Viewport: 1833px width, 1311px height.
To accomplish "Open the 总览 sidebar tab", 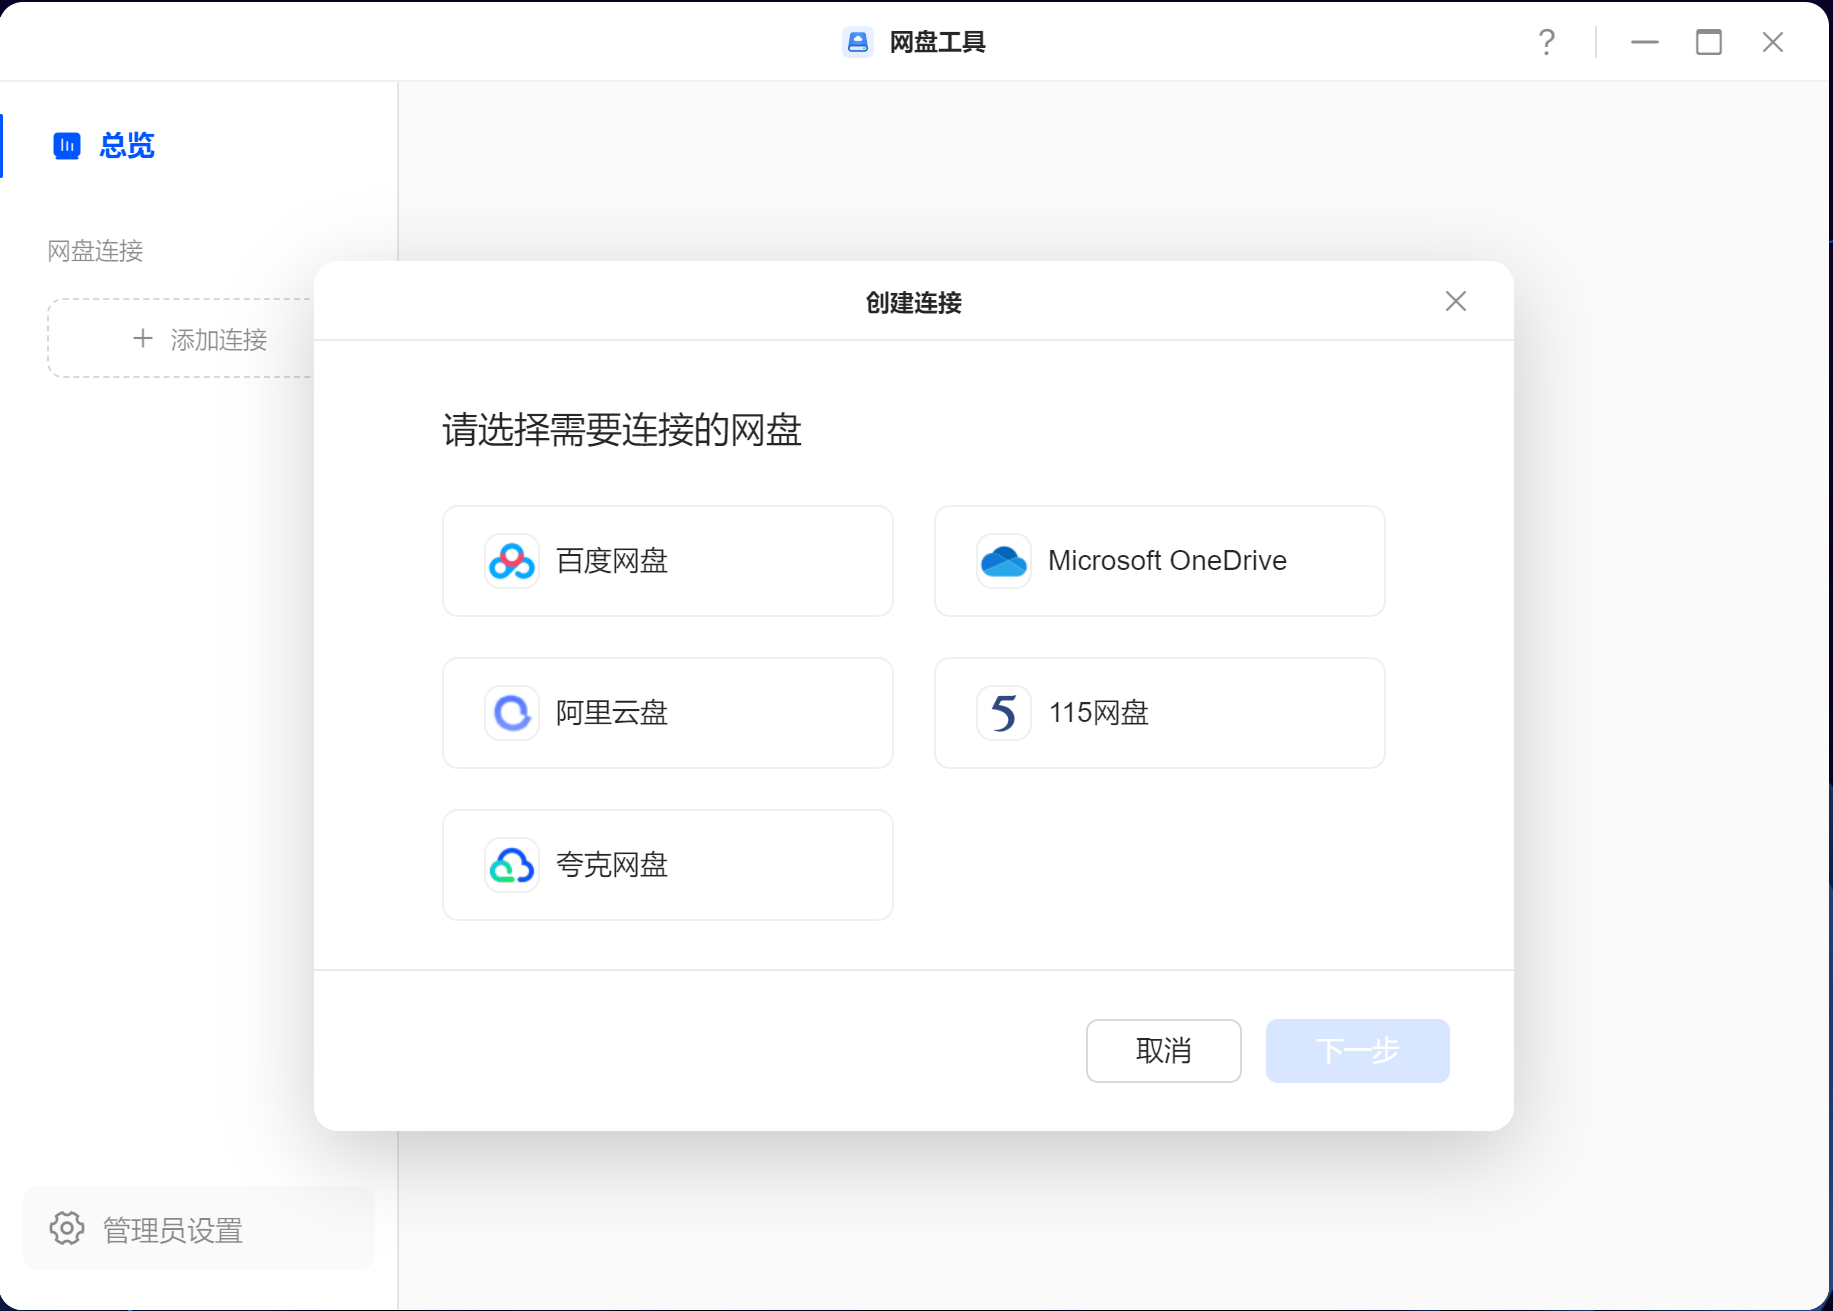I will tap(200, 146).
